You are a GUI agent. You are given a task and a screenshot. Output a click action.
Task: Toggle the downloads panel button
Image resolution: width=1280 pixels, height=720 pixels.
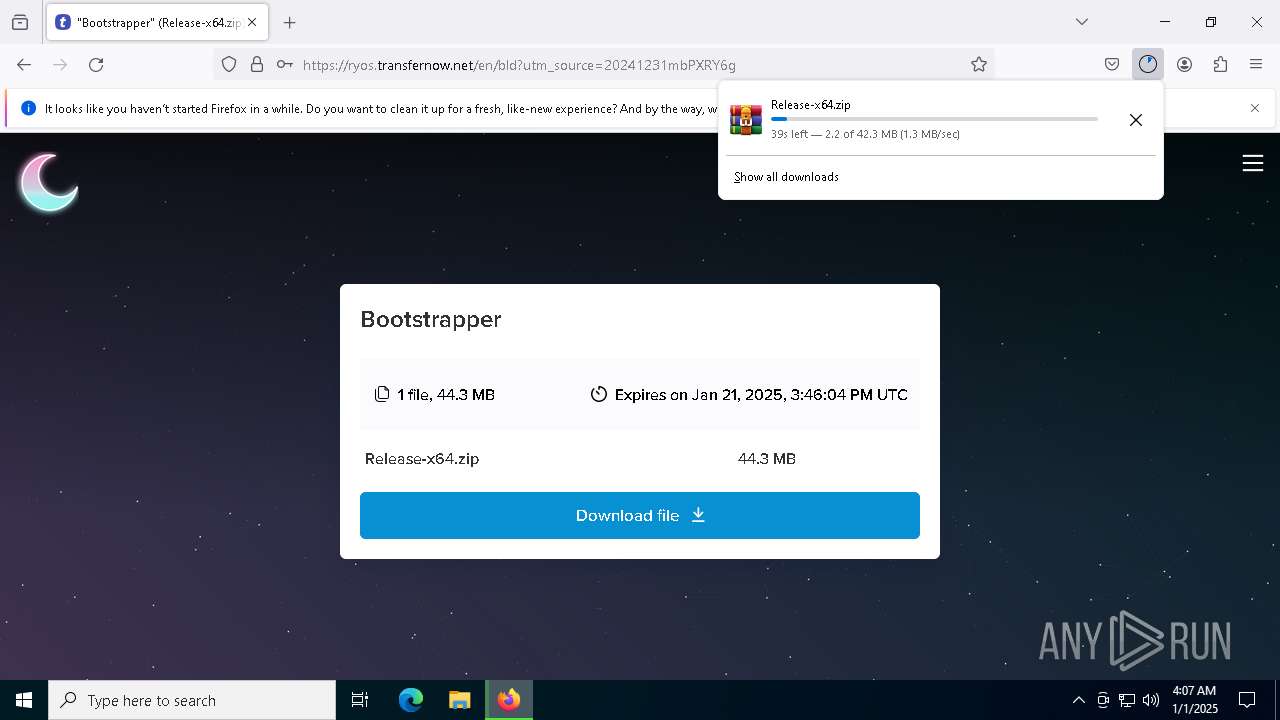point(1148,65)
